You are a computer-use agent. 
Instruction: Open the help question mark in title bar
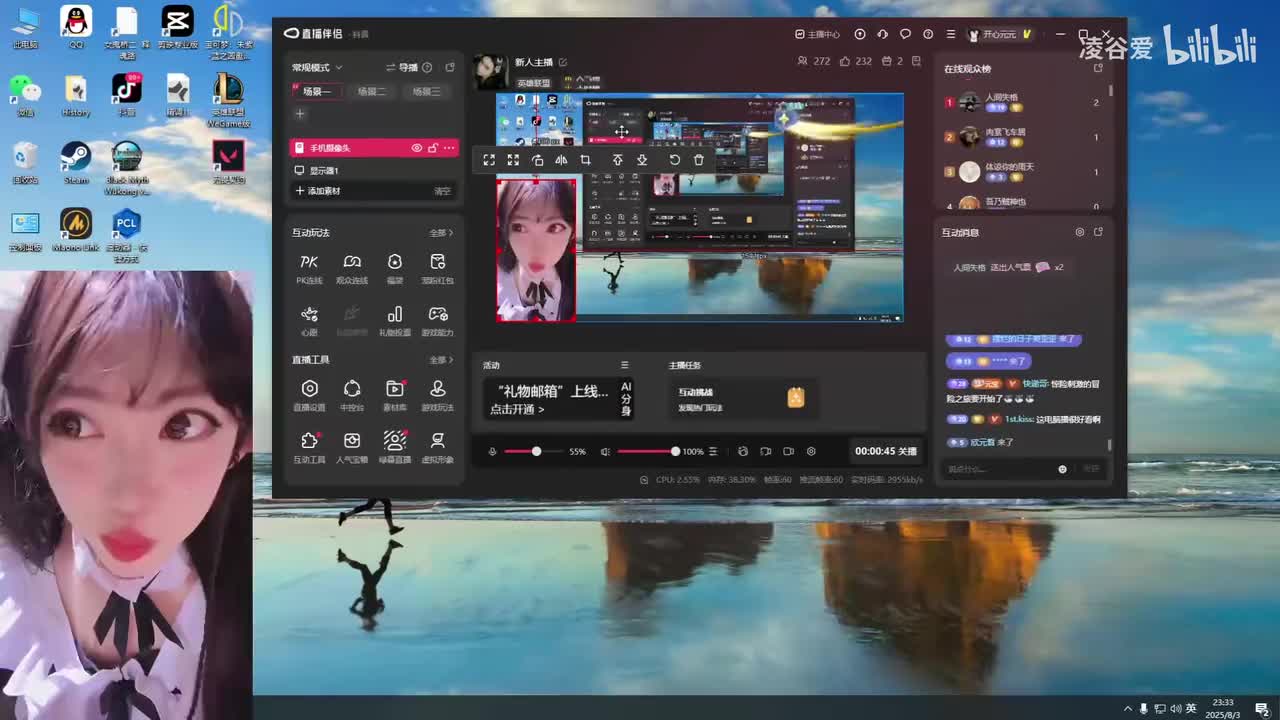click(x=928, y=34)
